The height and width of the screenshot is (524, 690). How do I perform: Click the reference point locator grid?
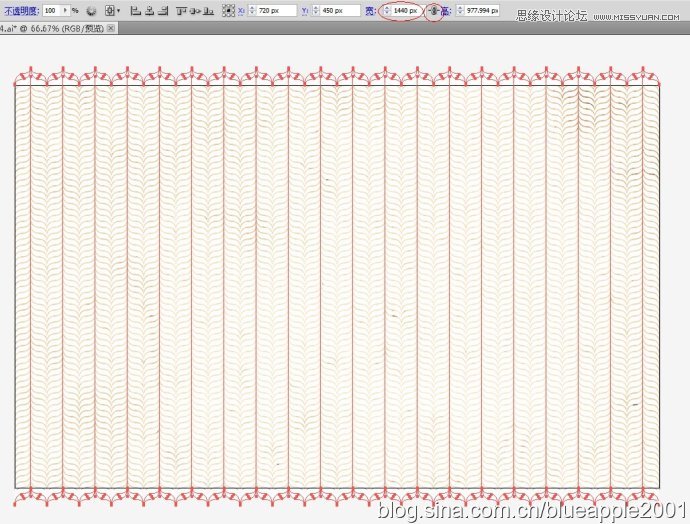click(x=228, y=11)
